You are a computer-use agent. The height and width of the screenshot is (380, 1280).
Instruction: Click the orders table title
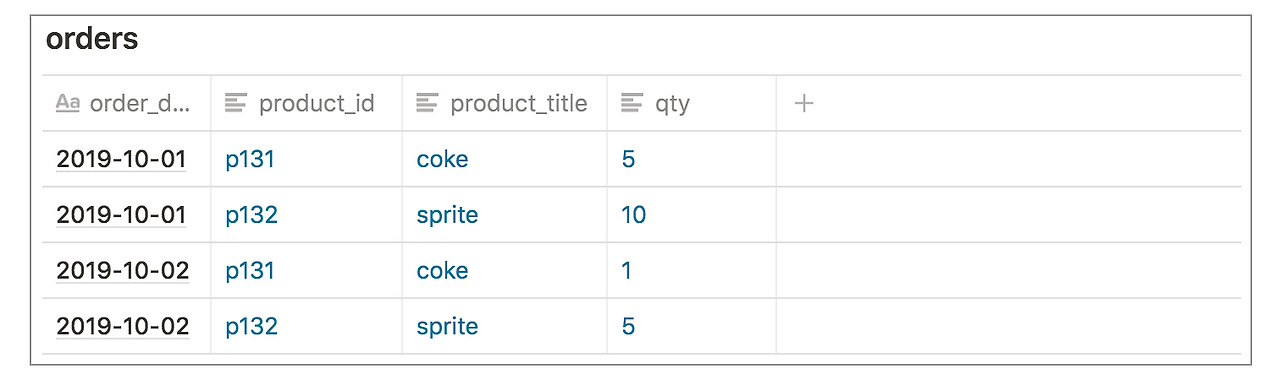tap(92, 40)
